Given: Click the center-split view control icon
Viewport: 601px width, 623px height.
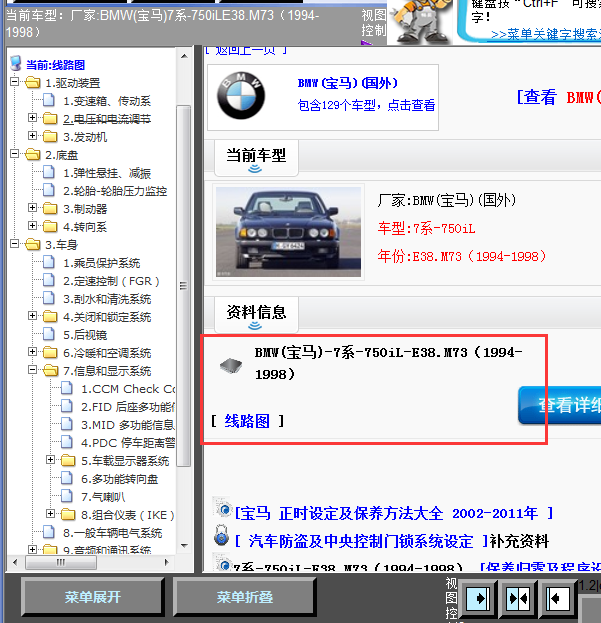Looking at the screenshot, I should tap(518, 598).
